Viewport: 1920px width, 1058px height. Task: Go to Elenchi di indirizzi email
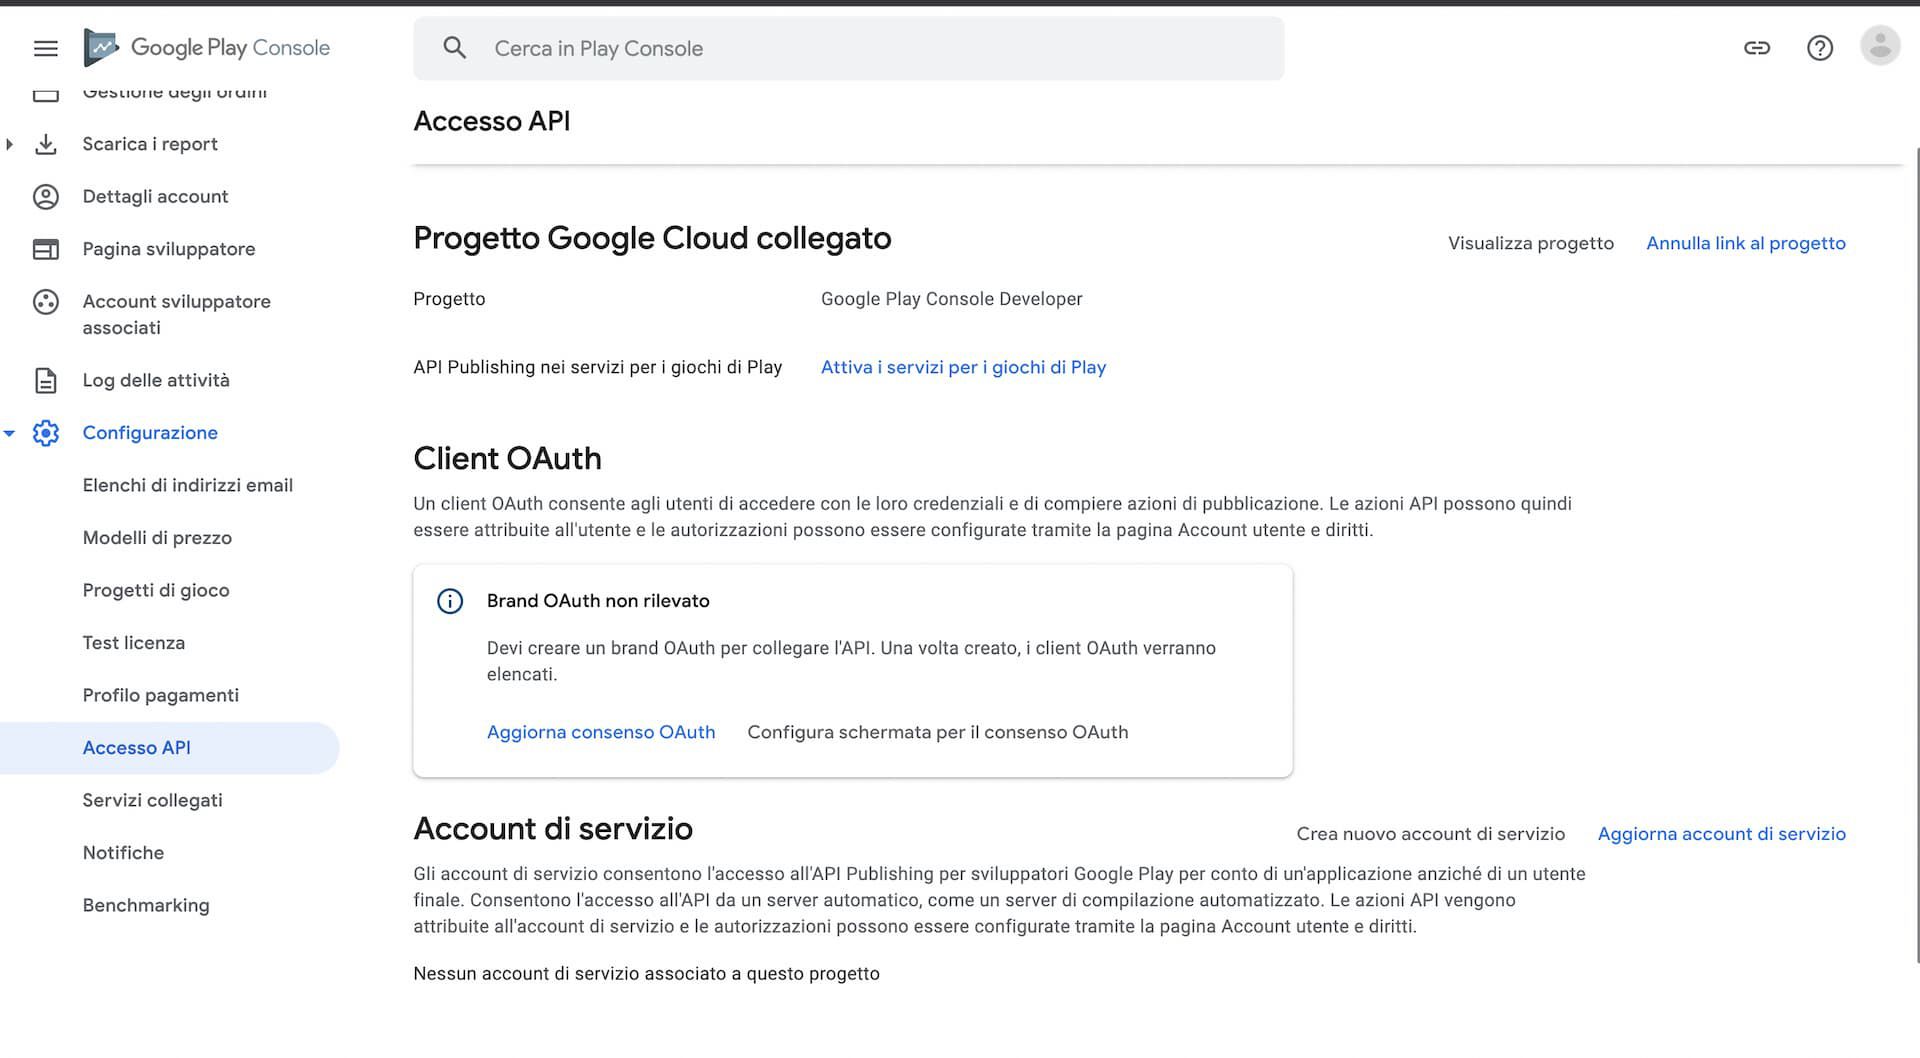pos(187,485)
